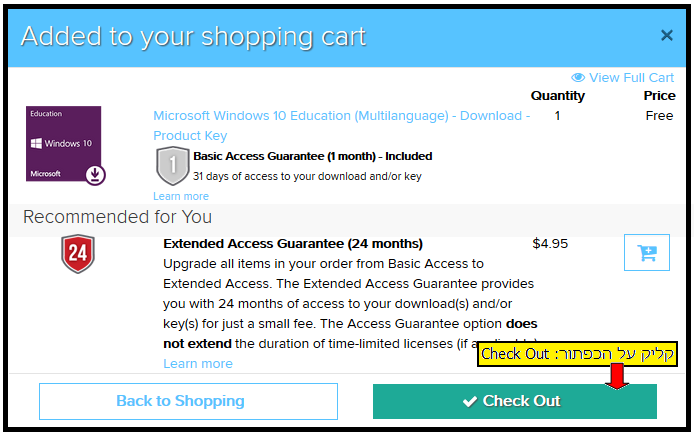
Task: Click the Recommended for You heading
Action: click(117, 217)
